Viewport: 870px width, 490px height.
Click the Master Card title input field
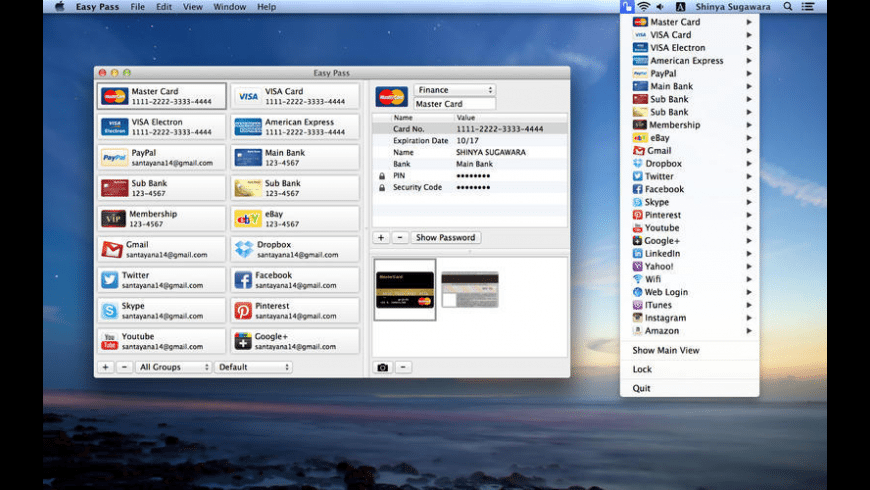[x=454, y=104]
